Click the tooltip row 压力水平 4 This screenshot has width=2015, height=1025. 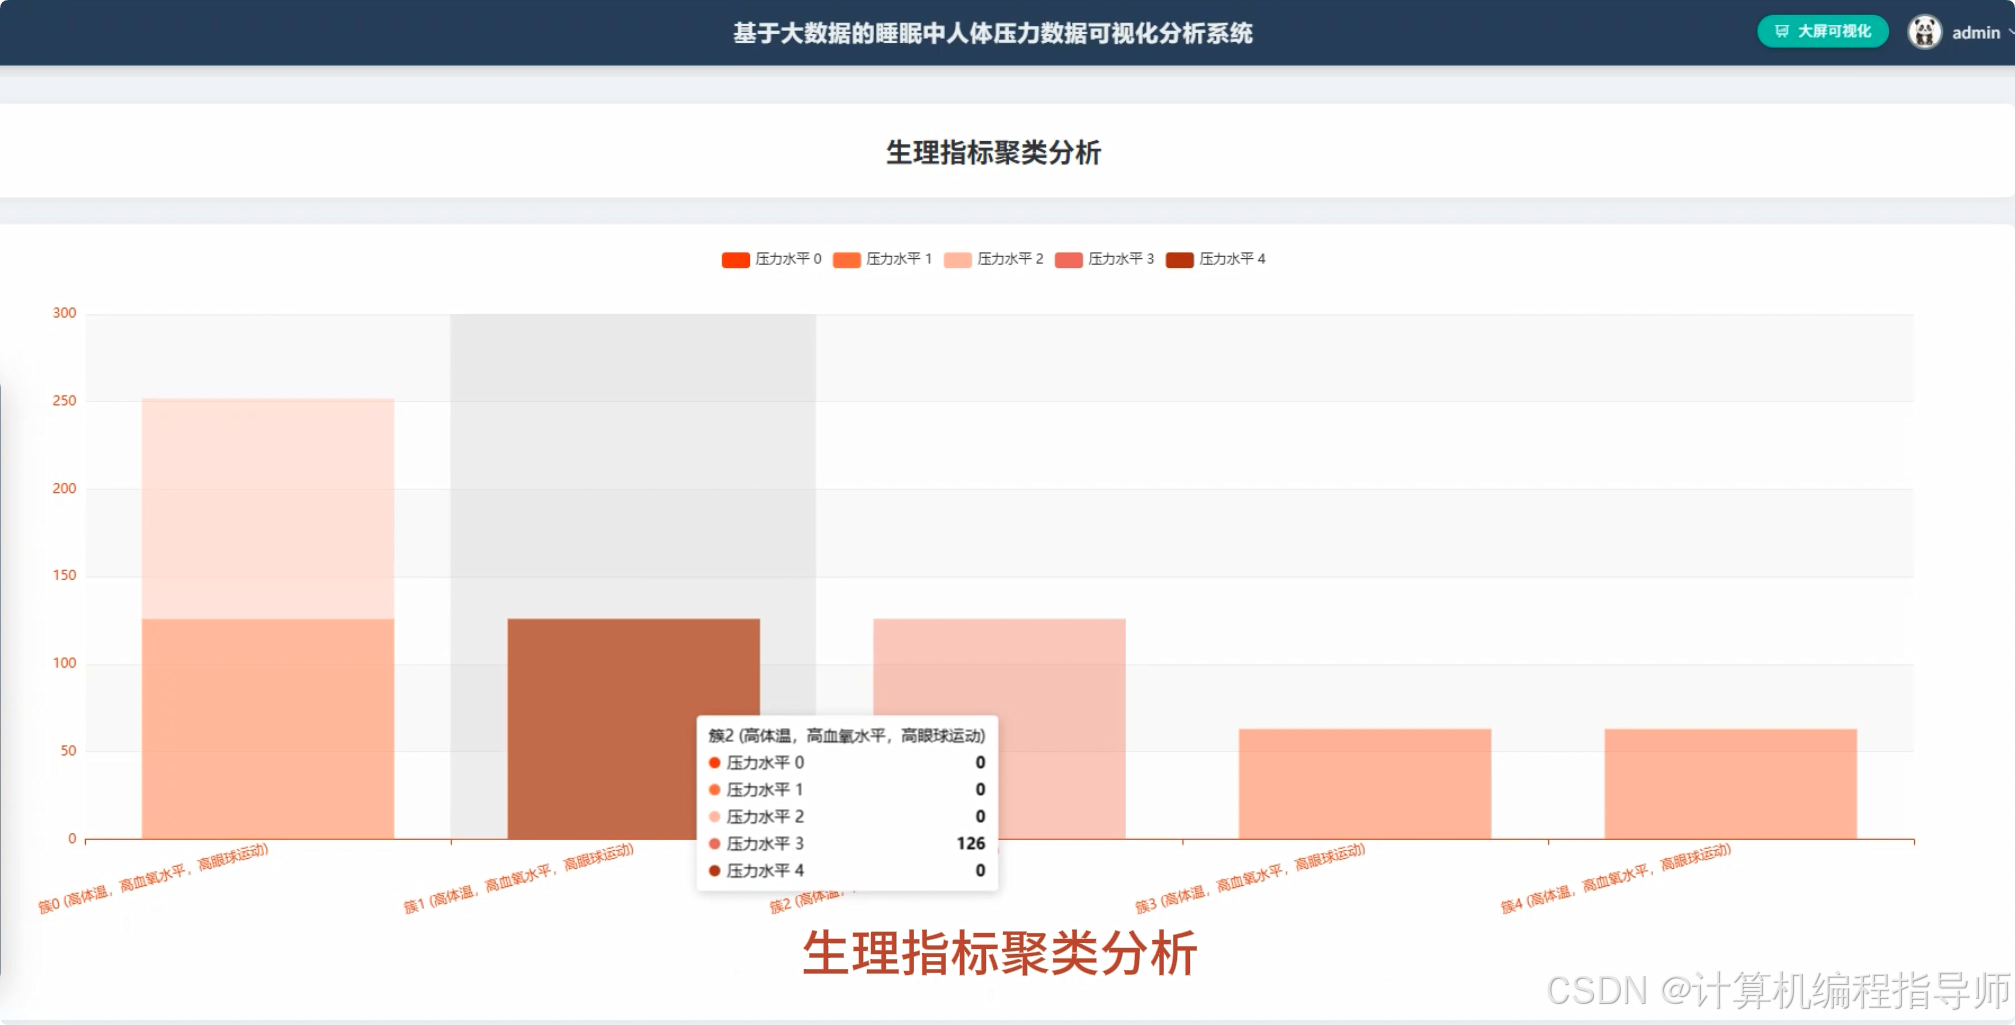tap(846, 871)
